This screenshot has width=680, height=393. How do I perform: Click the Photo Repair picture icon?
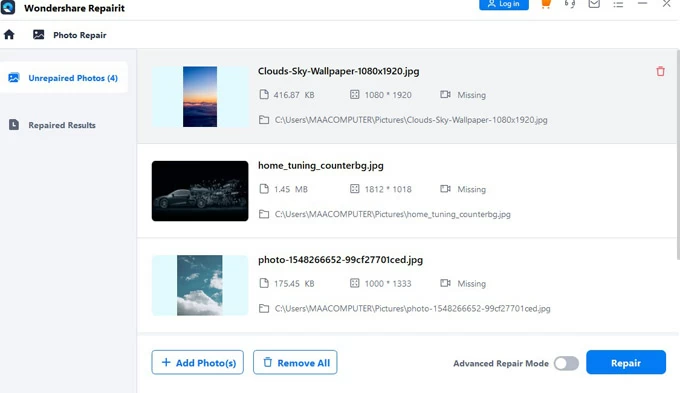(x=39, y=35)
